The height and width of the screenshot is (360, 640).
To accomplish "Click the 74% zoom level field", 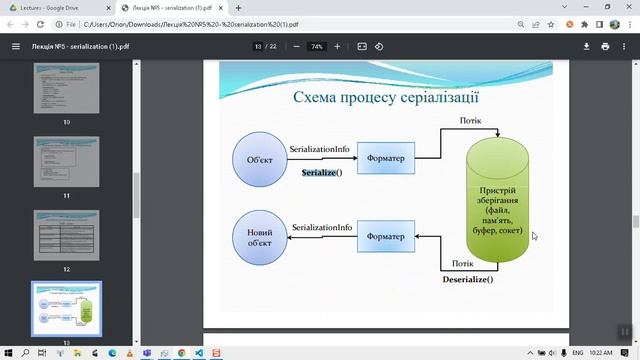I will click(x=317, y=47).
